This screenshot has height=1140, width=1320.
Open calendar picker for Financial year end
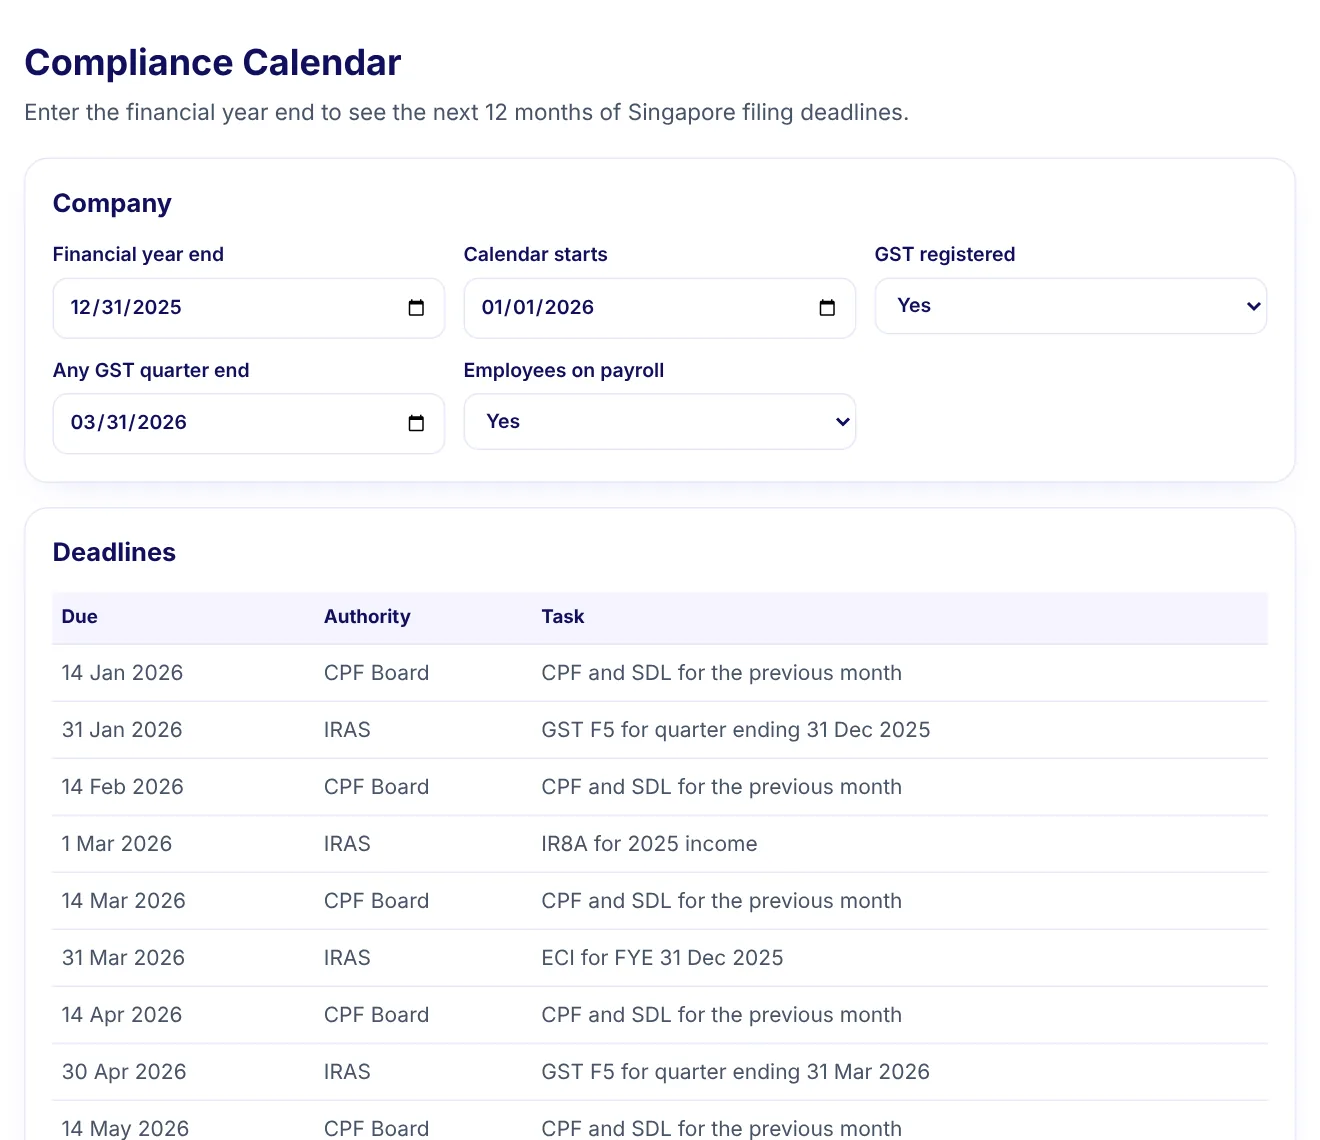[416, 308]
